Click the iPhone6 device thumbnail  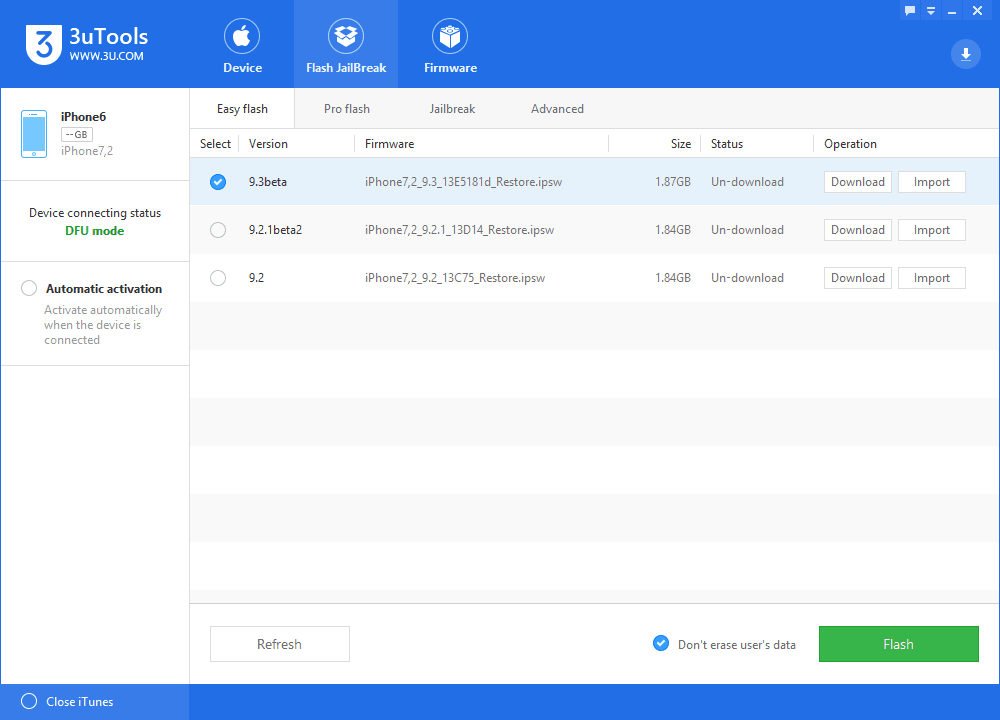(x=34, y=134)
